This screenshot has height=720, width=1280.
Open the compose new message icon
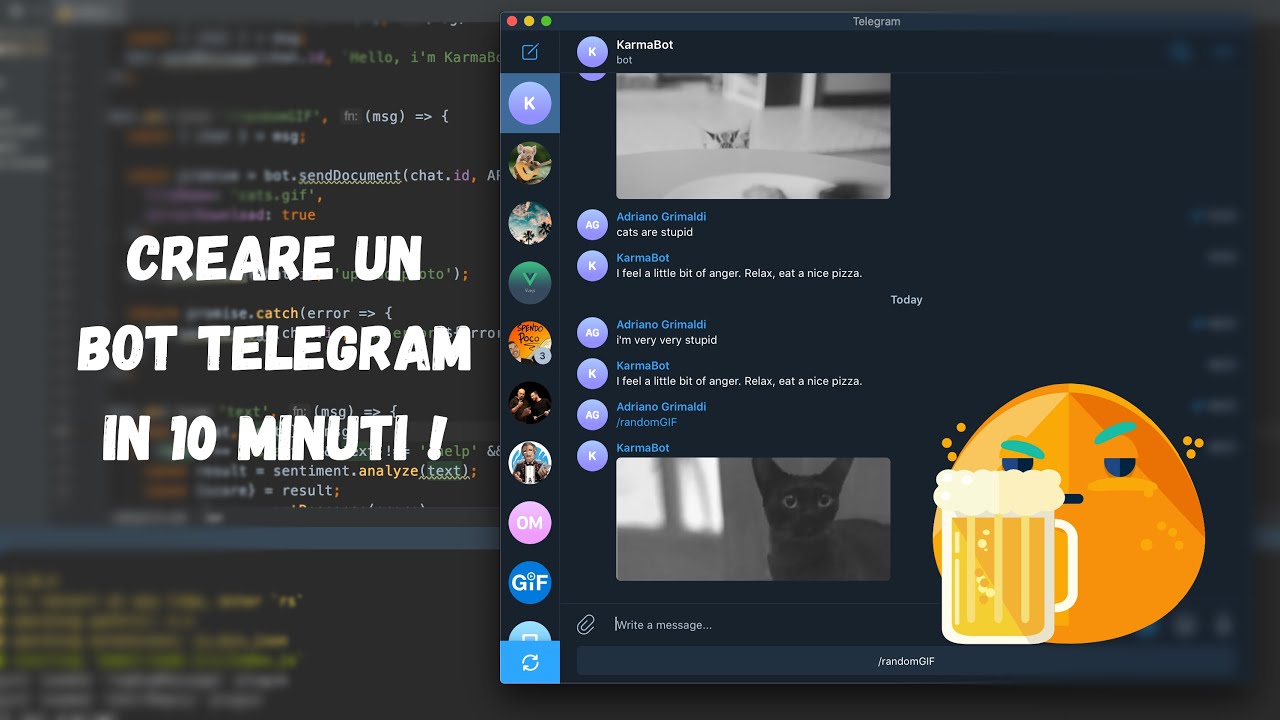tap(530, 52)
